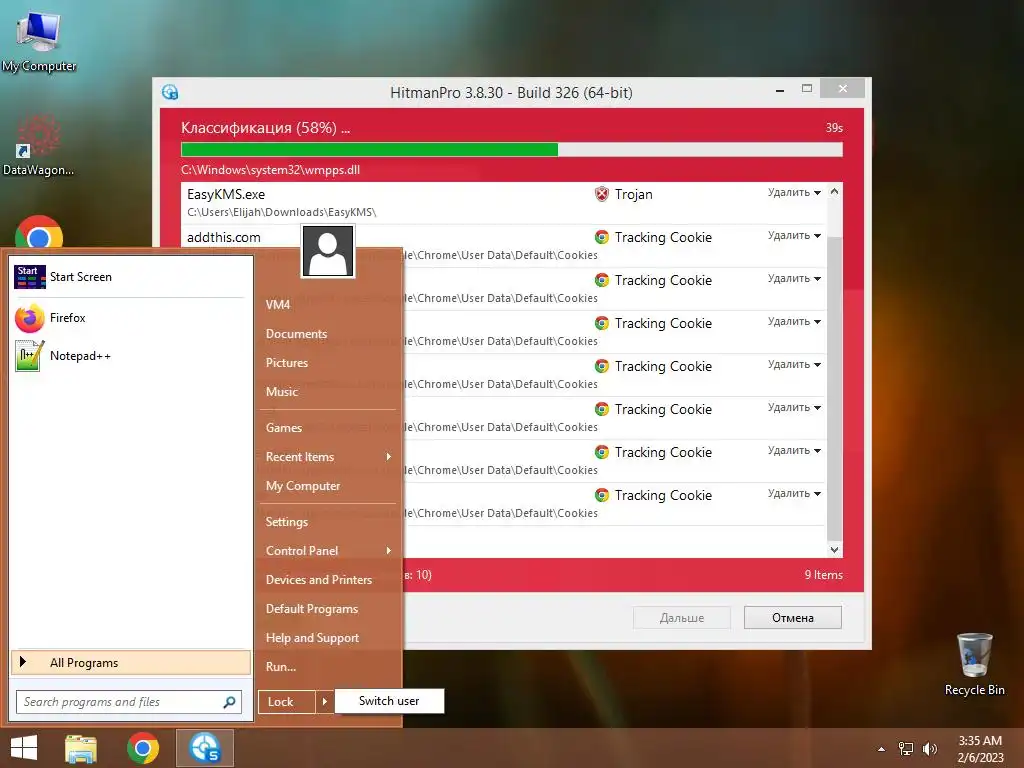Open Удалить dropdown for the last Tracking Cookie row
Image resolution: width=1024 pixels, height=768 pixels.
(x=794, y=494)
